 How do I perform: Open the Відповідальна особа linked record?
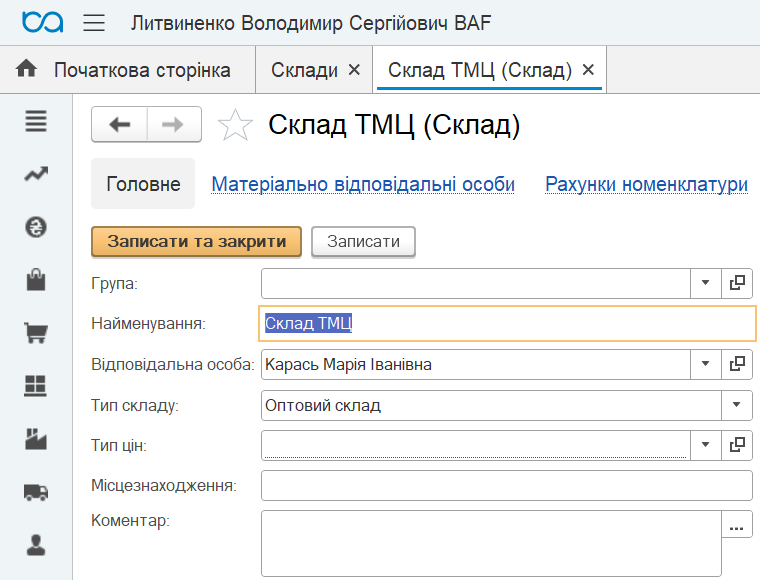point(737,364)
